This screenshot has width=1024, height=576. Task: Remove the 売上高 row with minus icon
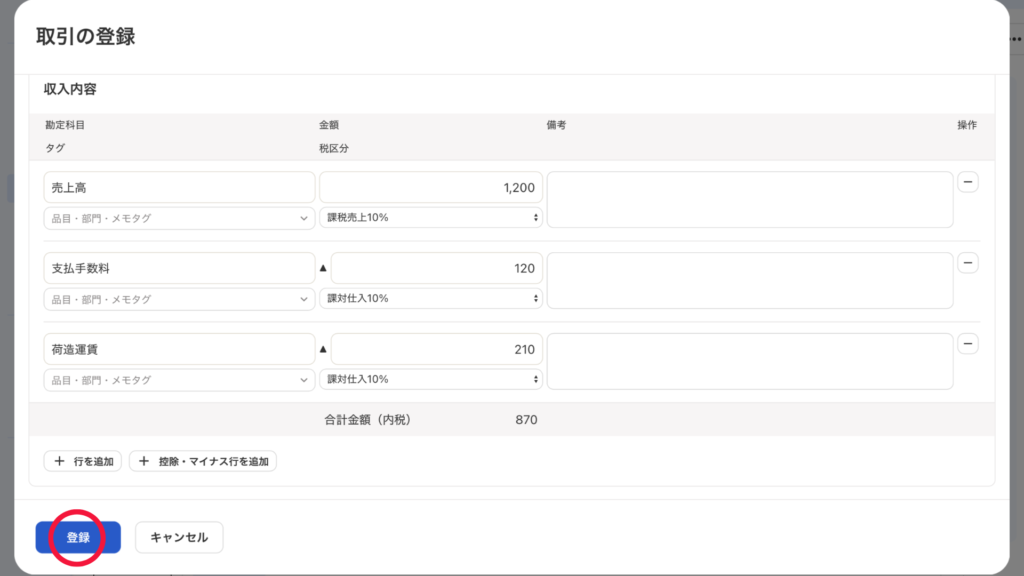[x=968, y=182]
